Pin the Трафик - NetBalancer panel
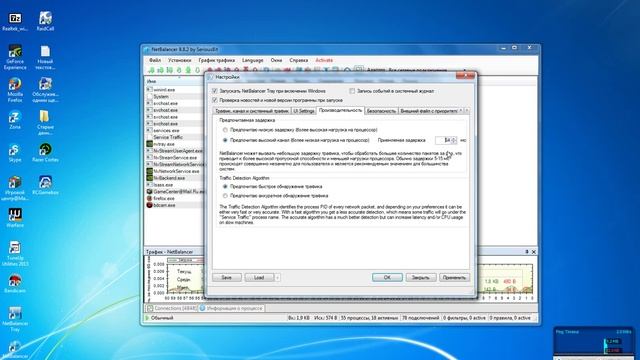The width and height of the screenshot is (640, 360). pyautogui.click(x=527, y=252)
